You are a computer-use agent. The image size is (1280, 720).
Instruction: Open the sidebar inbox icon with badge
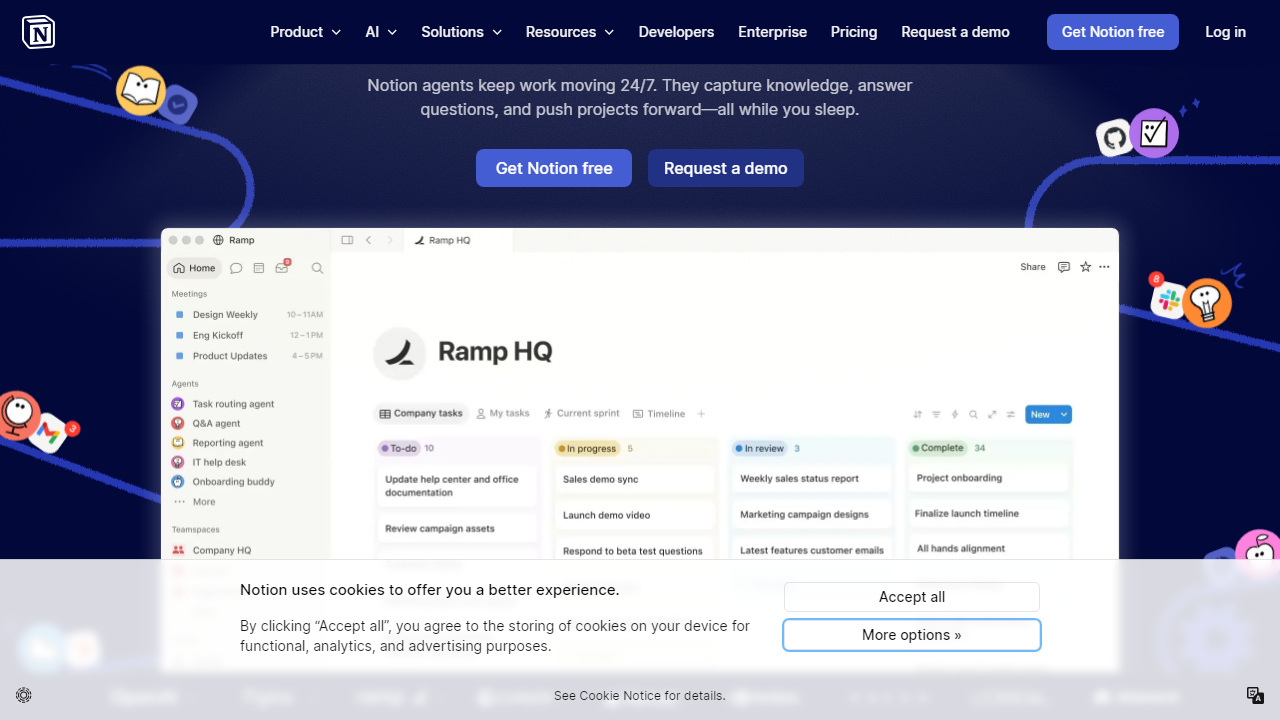click(x=282, y=267)
